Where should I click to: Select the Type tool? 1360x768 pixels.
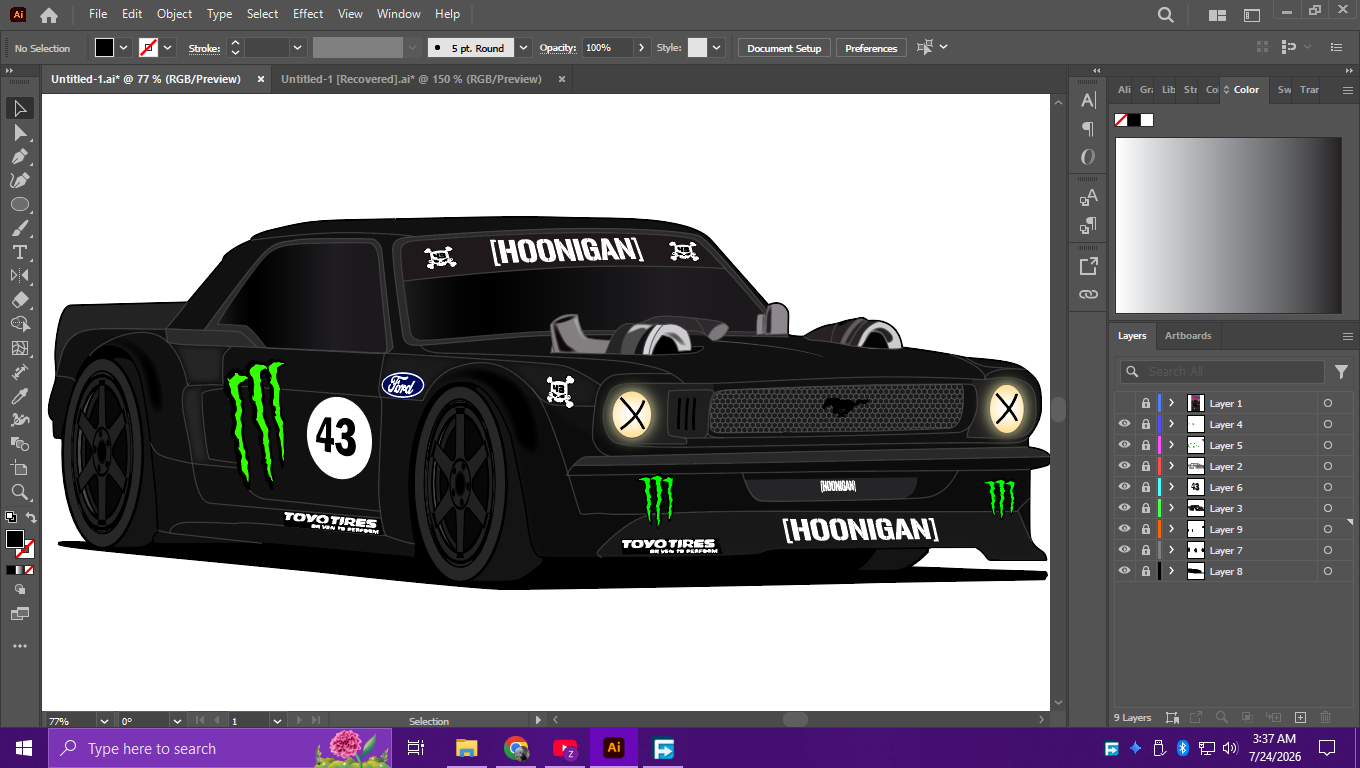(19, 252)
